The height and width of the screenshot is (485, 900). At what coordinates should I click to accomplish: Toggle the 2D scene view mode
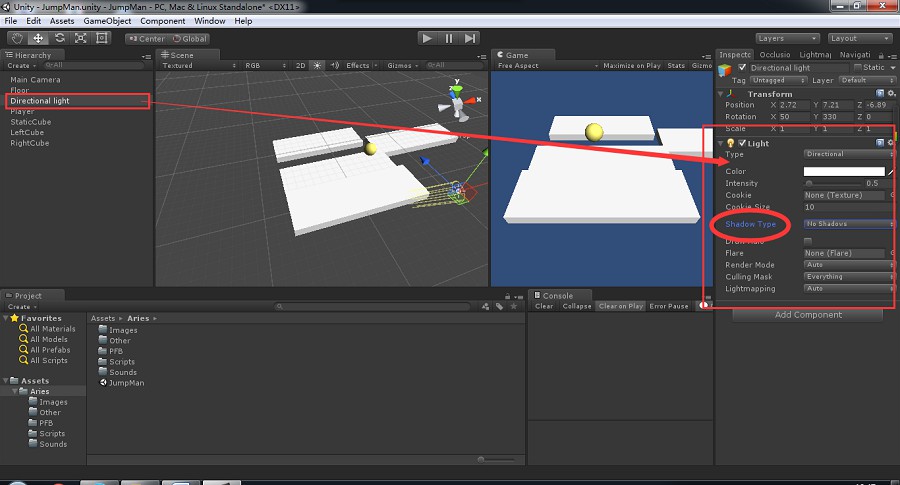[300, 65]
